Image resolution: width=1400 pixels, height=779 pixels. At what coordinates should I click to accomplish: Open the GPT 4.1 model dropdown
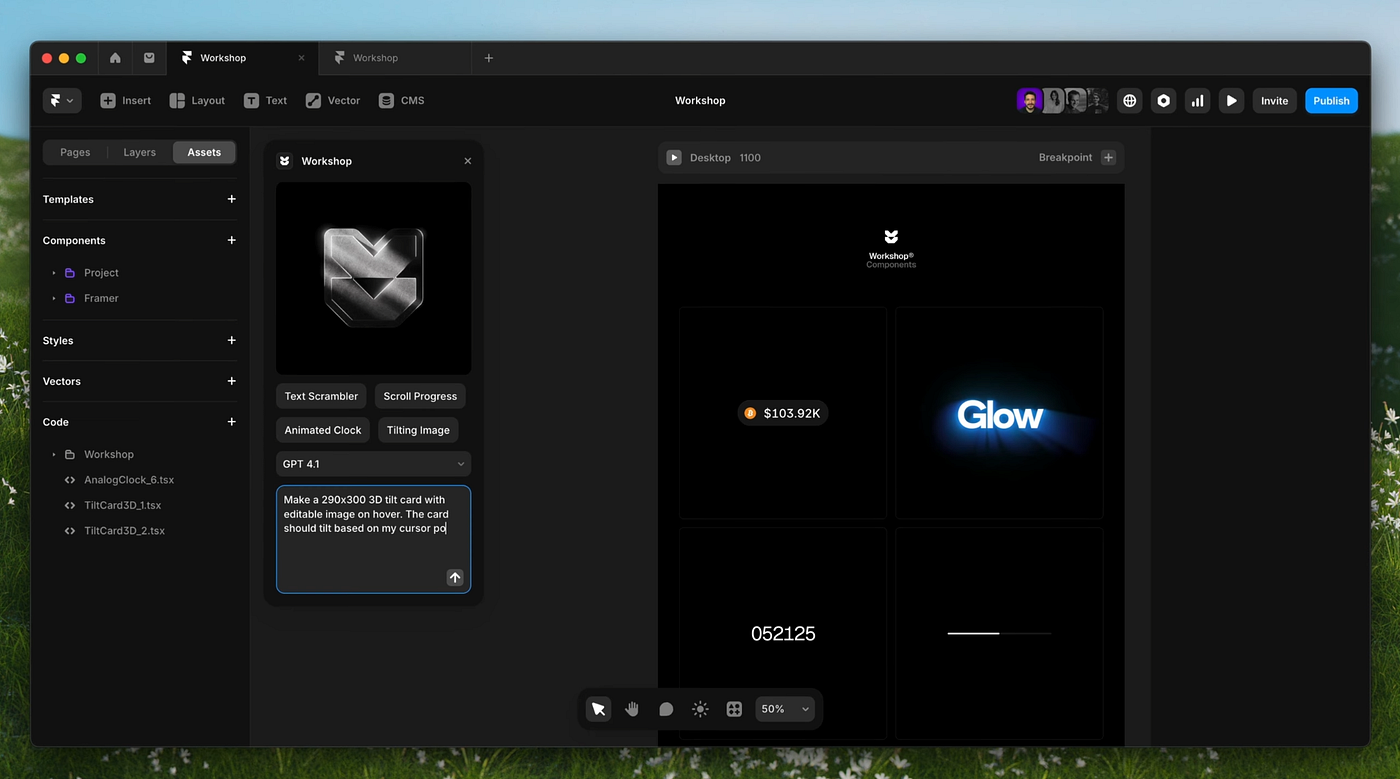pos(374,464)
